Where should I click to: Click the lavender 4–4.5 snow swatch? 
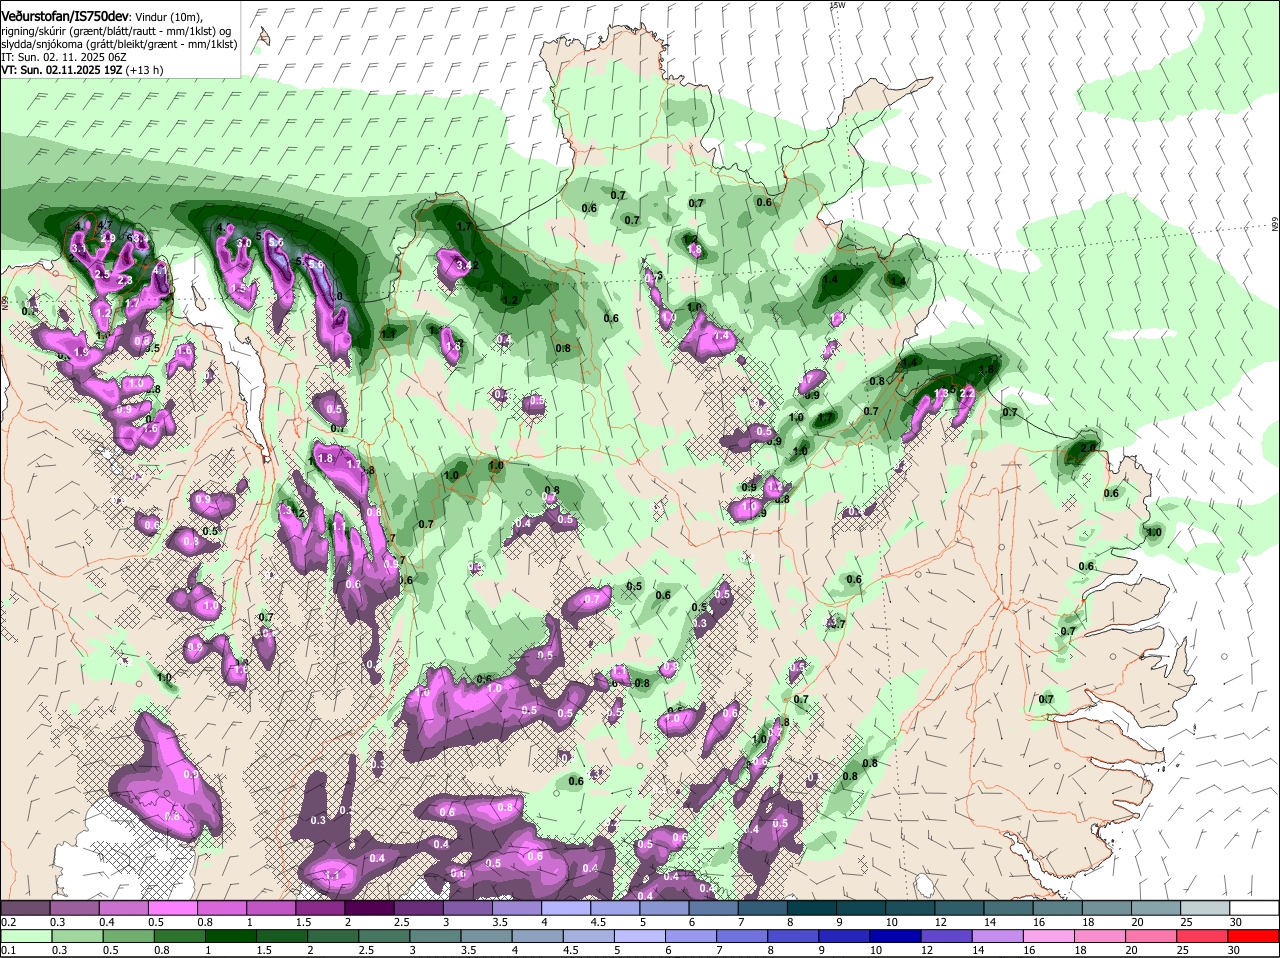(566, 907)
